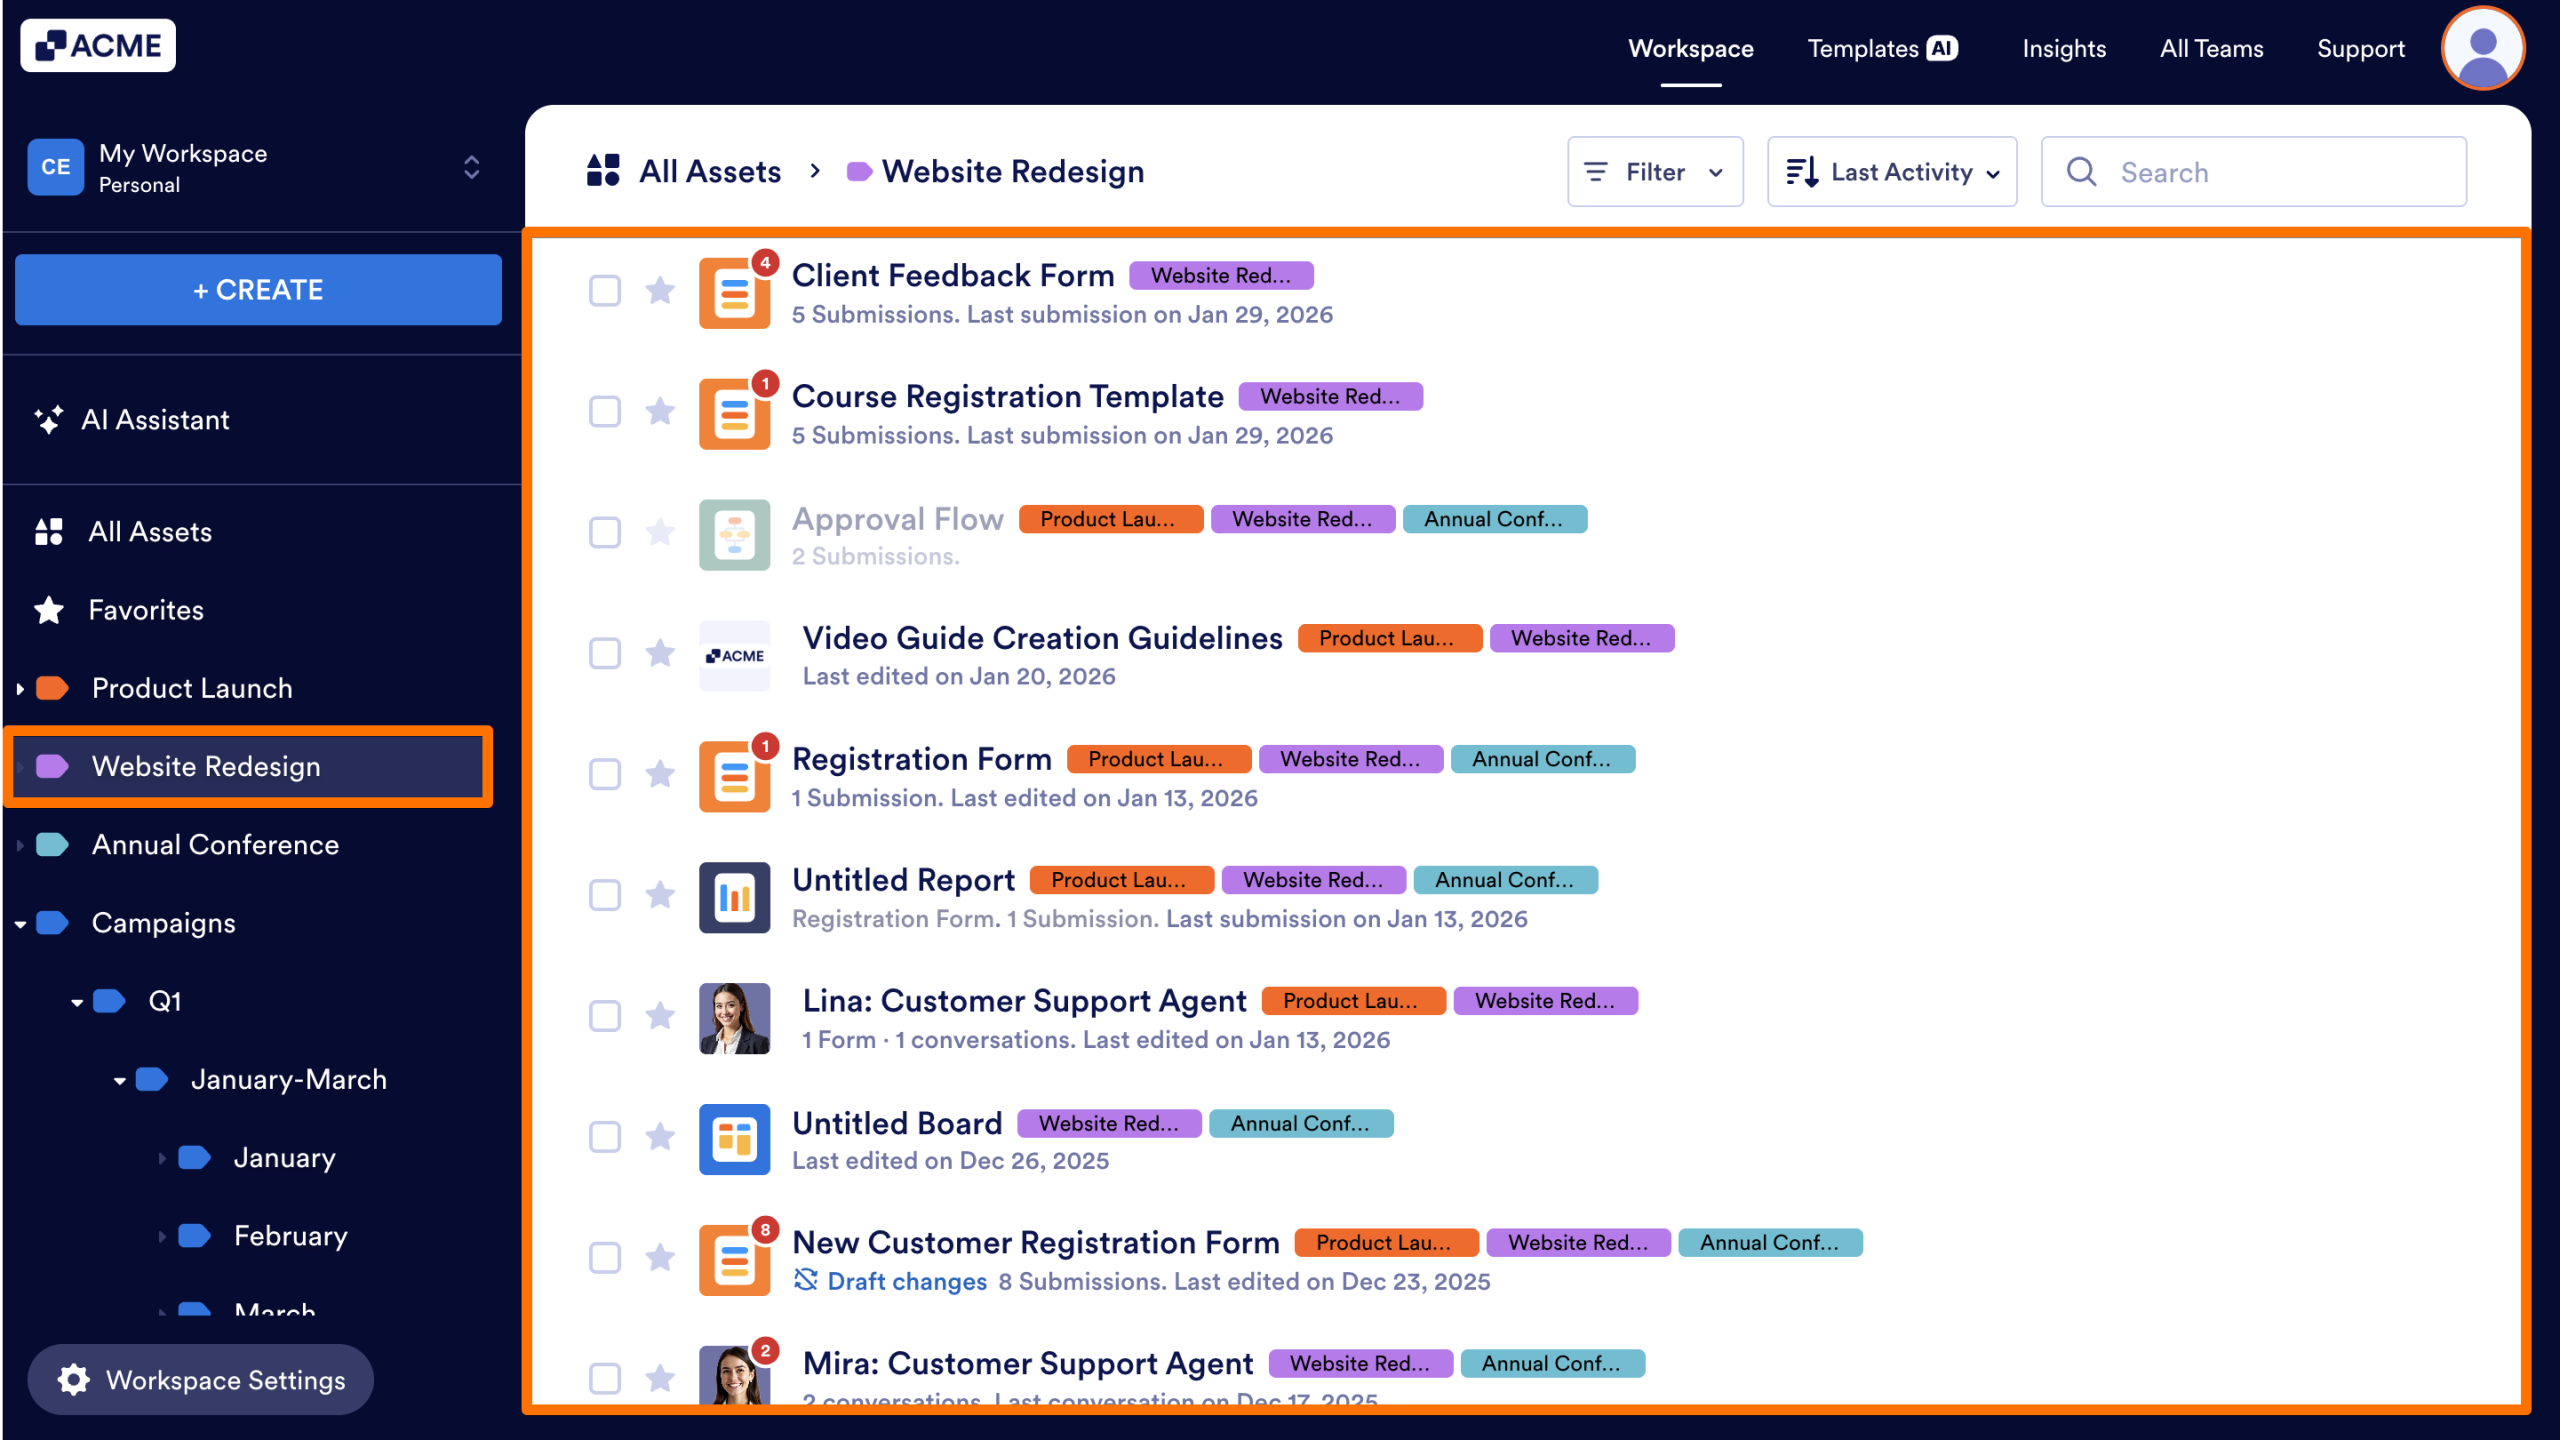Open the Last Activity sort dropdown
This screenshot has width=2560, height=1440.
pos(1891,172)
